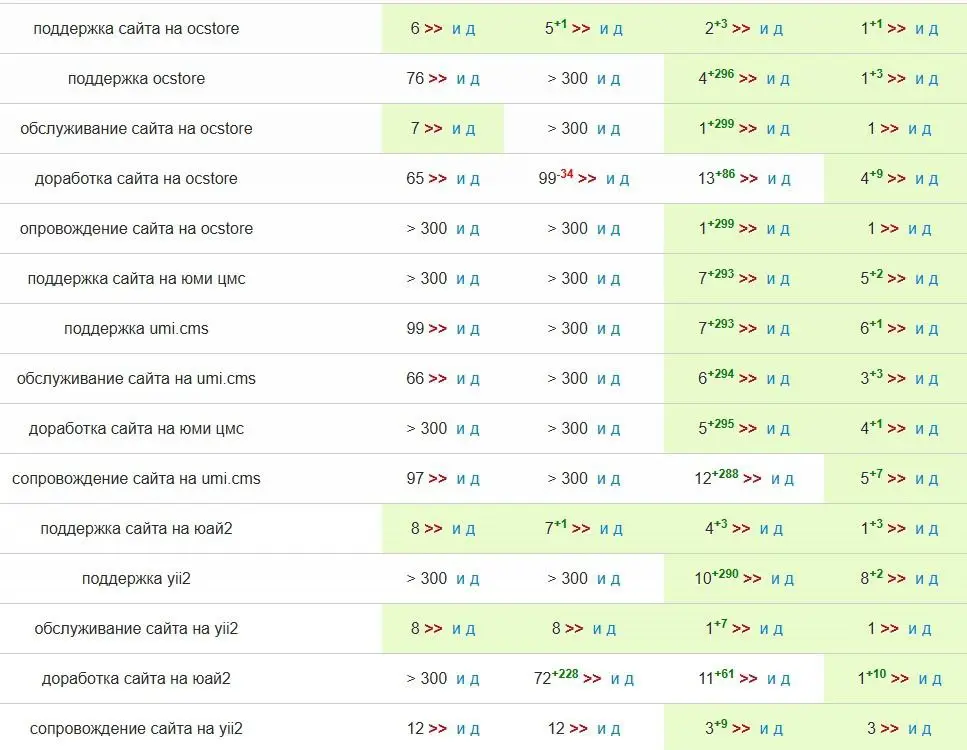Image resolution: width=967 pixels, height=750 pixels.
Task: Open >> after 65 in доработка сайта на ocstore row
Action: coord(438,179)
